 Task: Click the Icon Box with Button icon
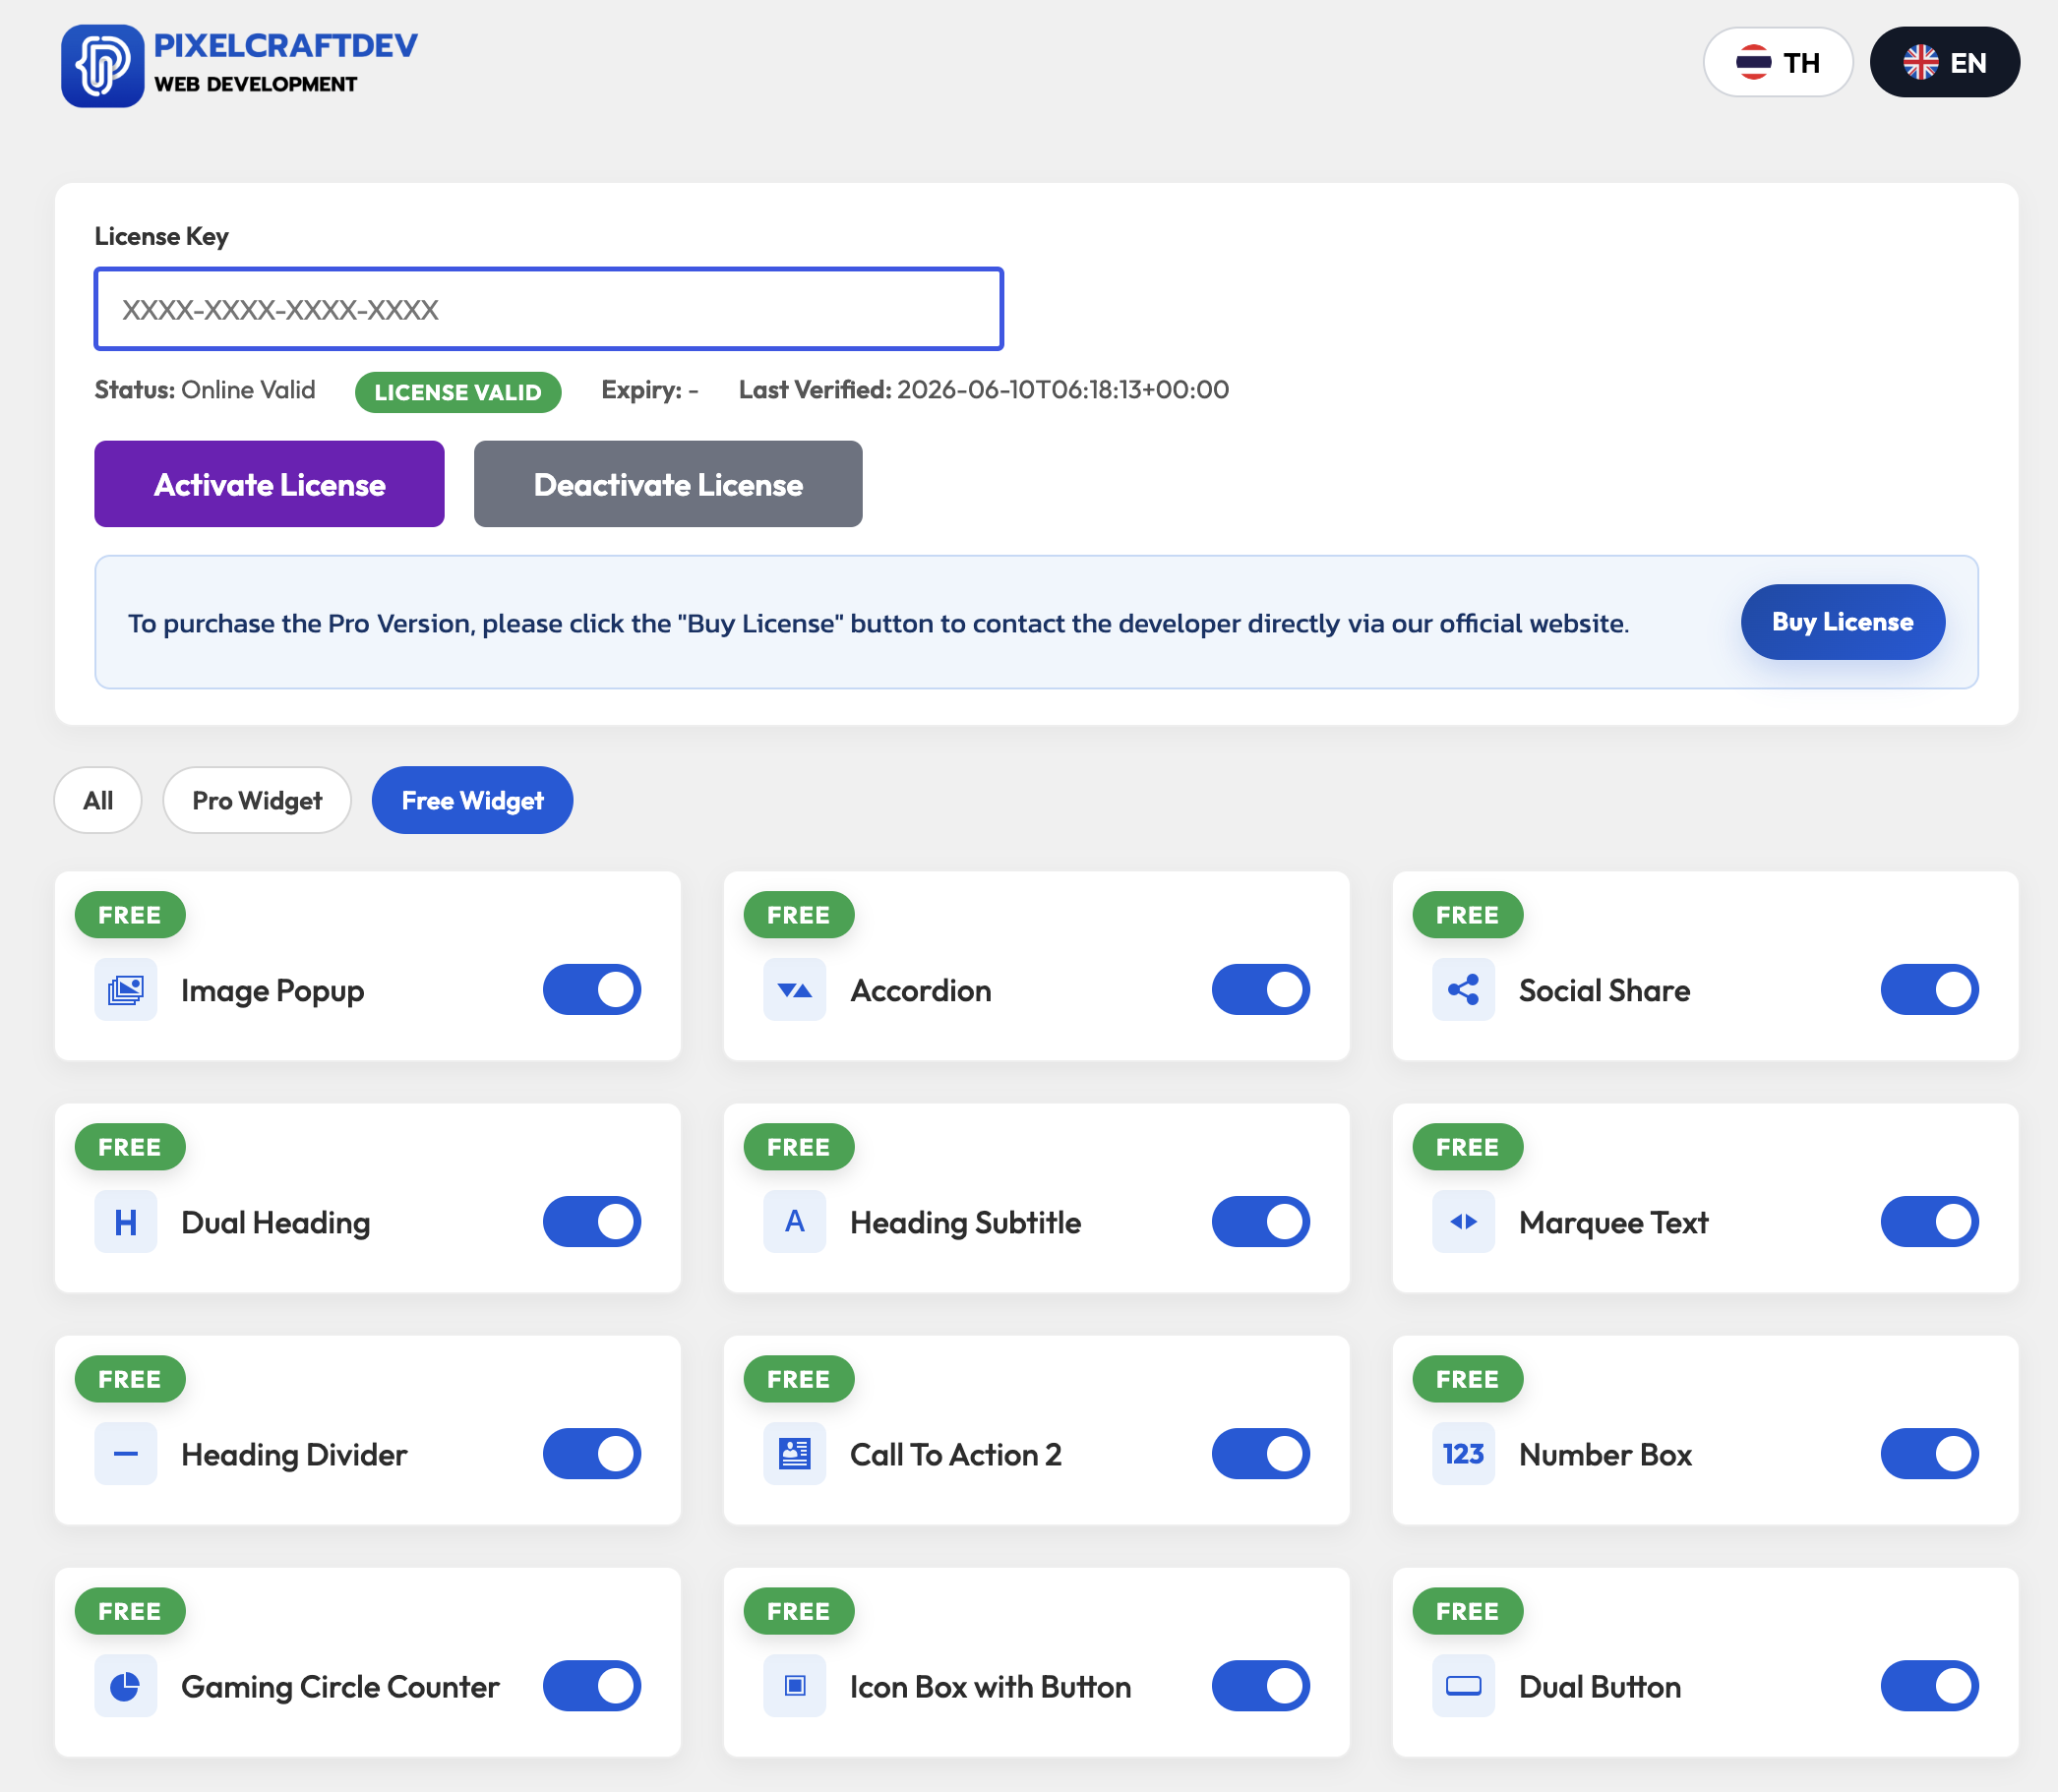coord(795,1686)
